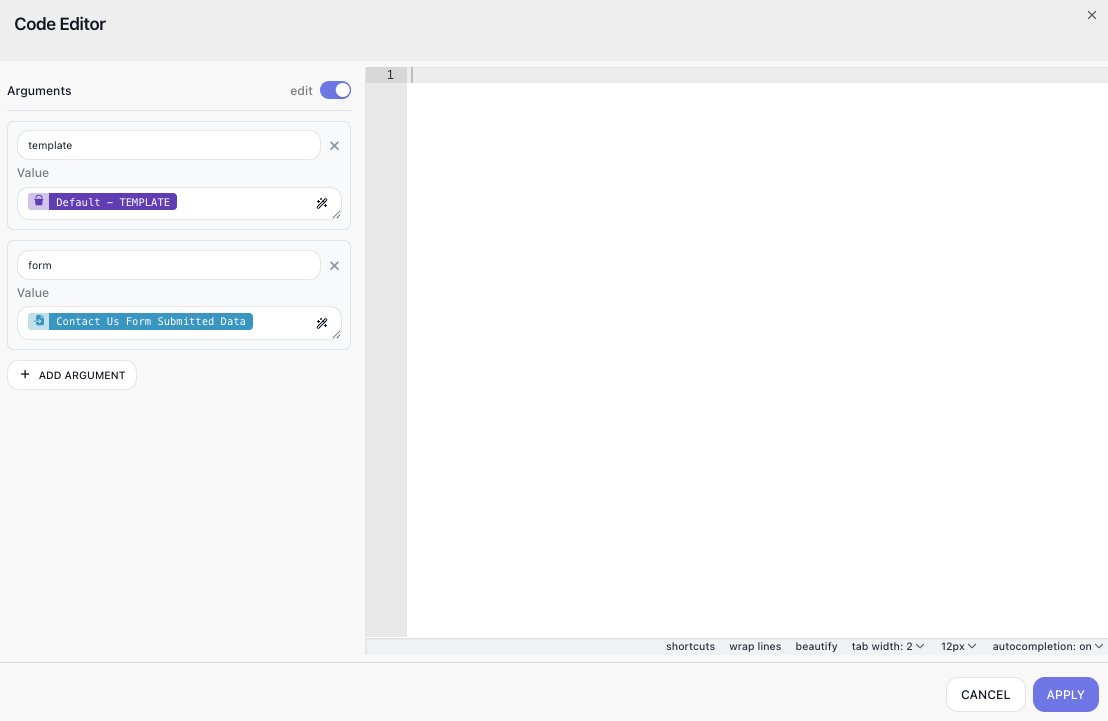Click into the code editor line 1

pos(756,75)
